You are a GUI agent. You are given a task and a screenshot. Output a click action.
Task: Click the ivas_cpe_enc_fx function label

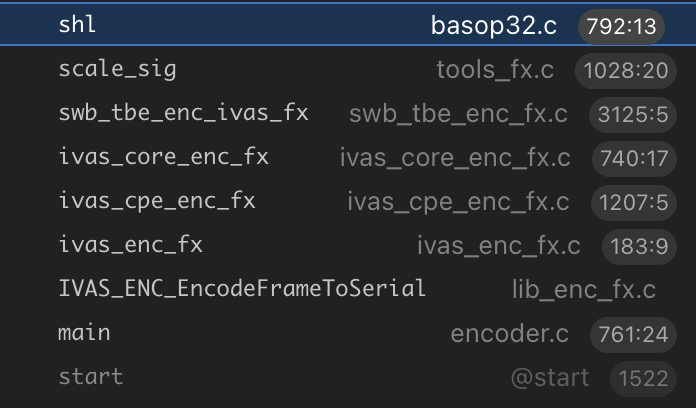[x=157, y=201]
